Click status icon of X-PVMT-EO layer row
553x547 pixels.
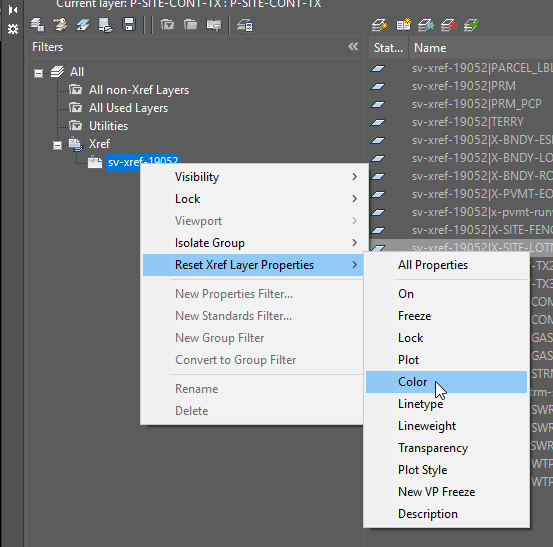coord(378,194)
